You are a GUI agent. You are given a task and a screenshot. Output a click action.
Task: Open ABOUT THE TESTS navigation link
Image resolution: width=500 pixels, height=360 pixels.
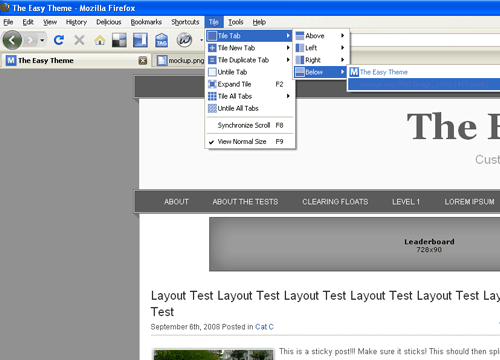(x=245, y=202)
